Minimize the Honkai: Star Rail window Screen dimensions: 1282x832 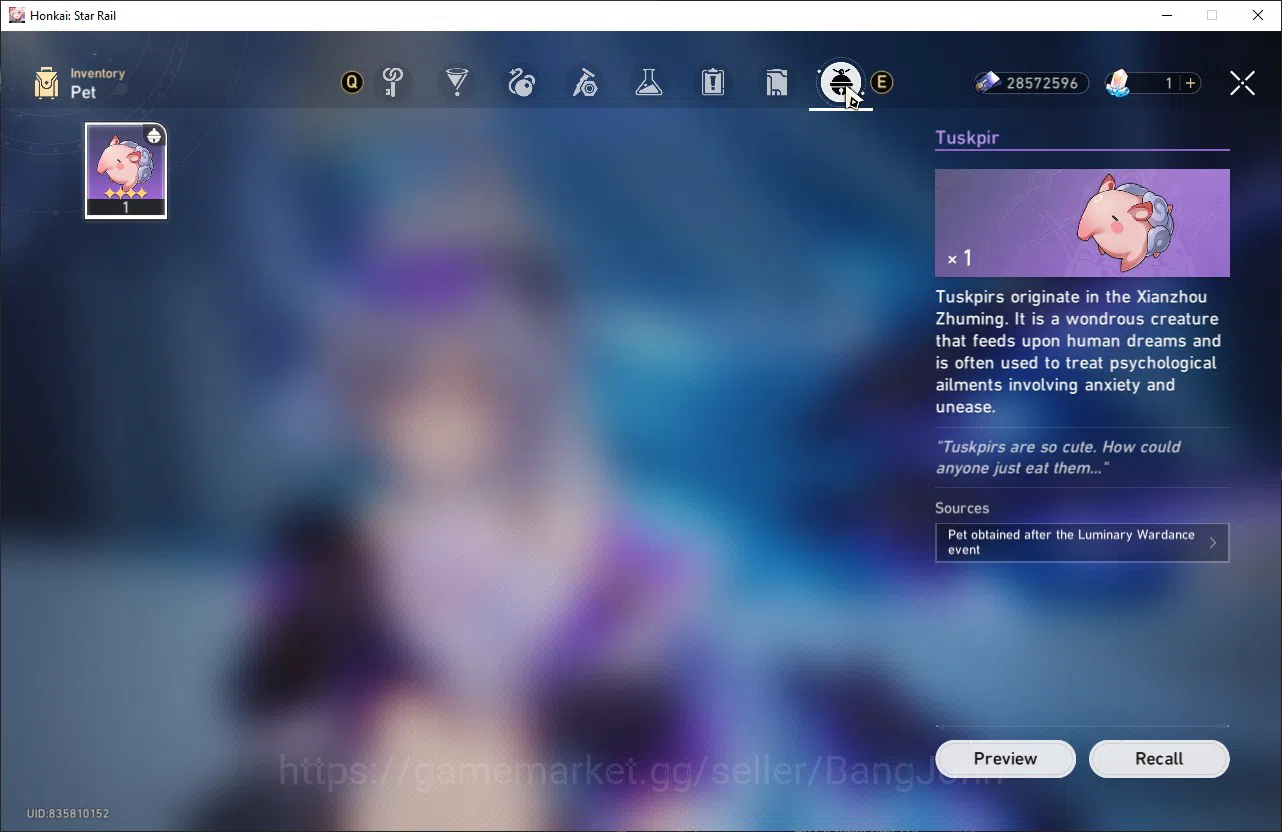click(x=1166, y=15)
